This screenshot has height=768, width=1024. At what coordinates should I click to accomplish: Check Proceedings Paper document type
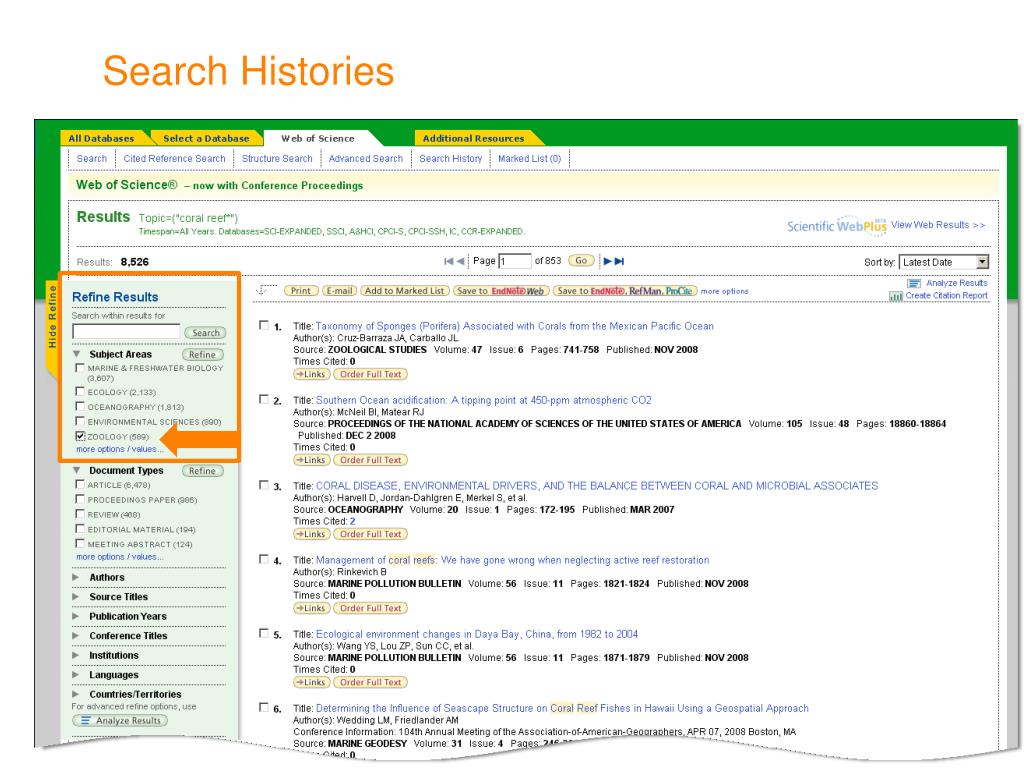point(80,500)
